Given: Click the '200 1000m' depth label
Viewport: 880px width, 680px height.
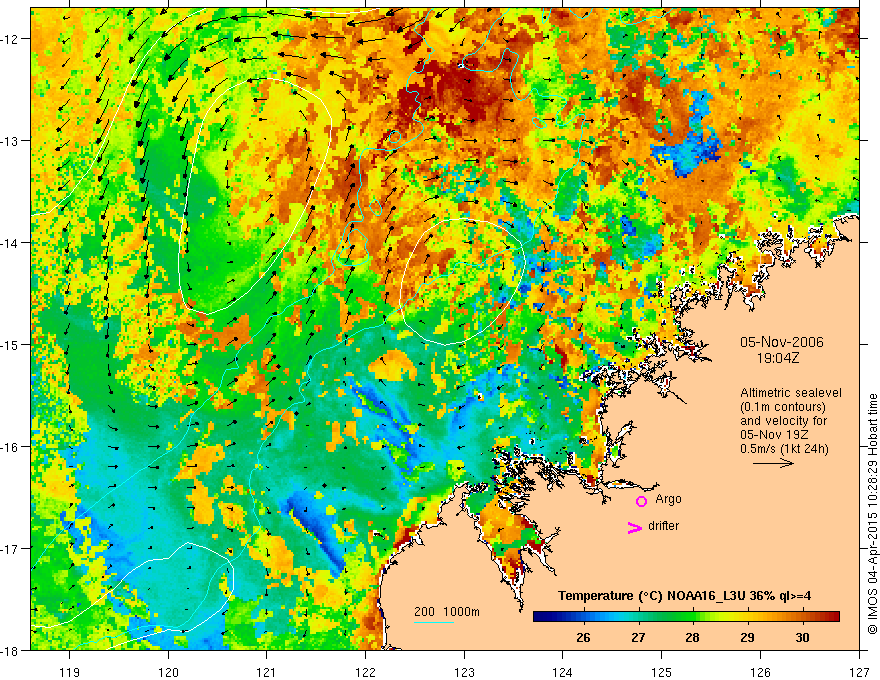Looking at the screenshot, I should [x=447, y=612].
